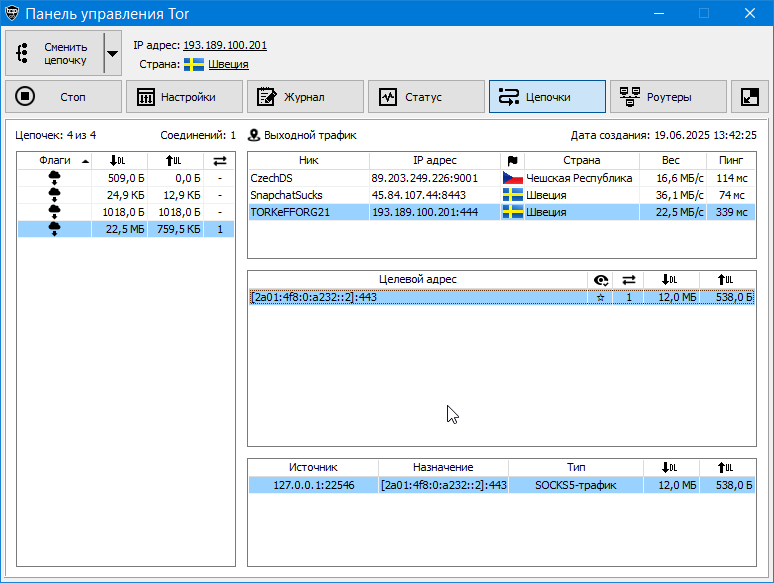Image resolution: width=774 pixels, height=583 pixels.
Task: Open the Настройки tab
Action: click(x=184, y=97)
